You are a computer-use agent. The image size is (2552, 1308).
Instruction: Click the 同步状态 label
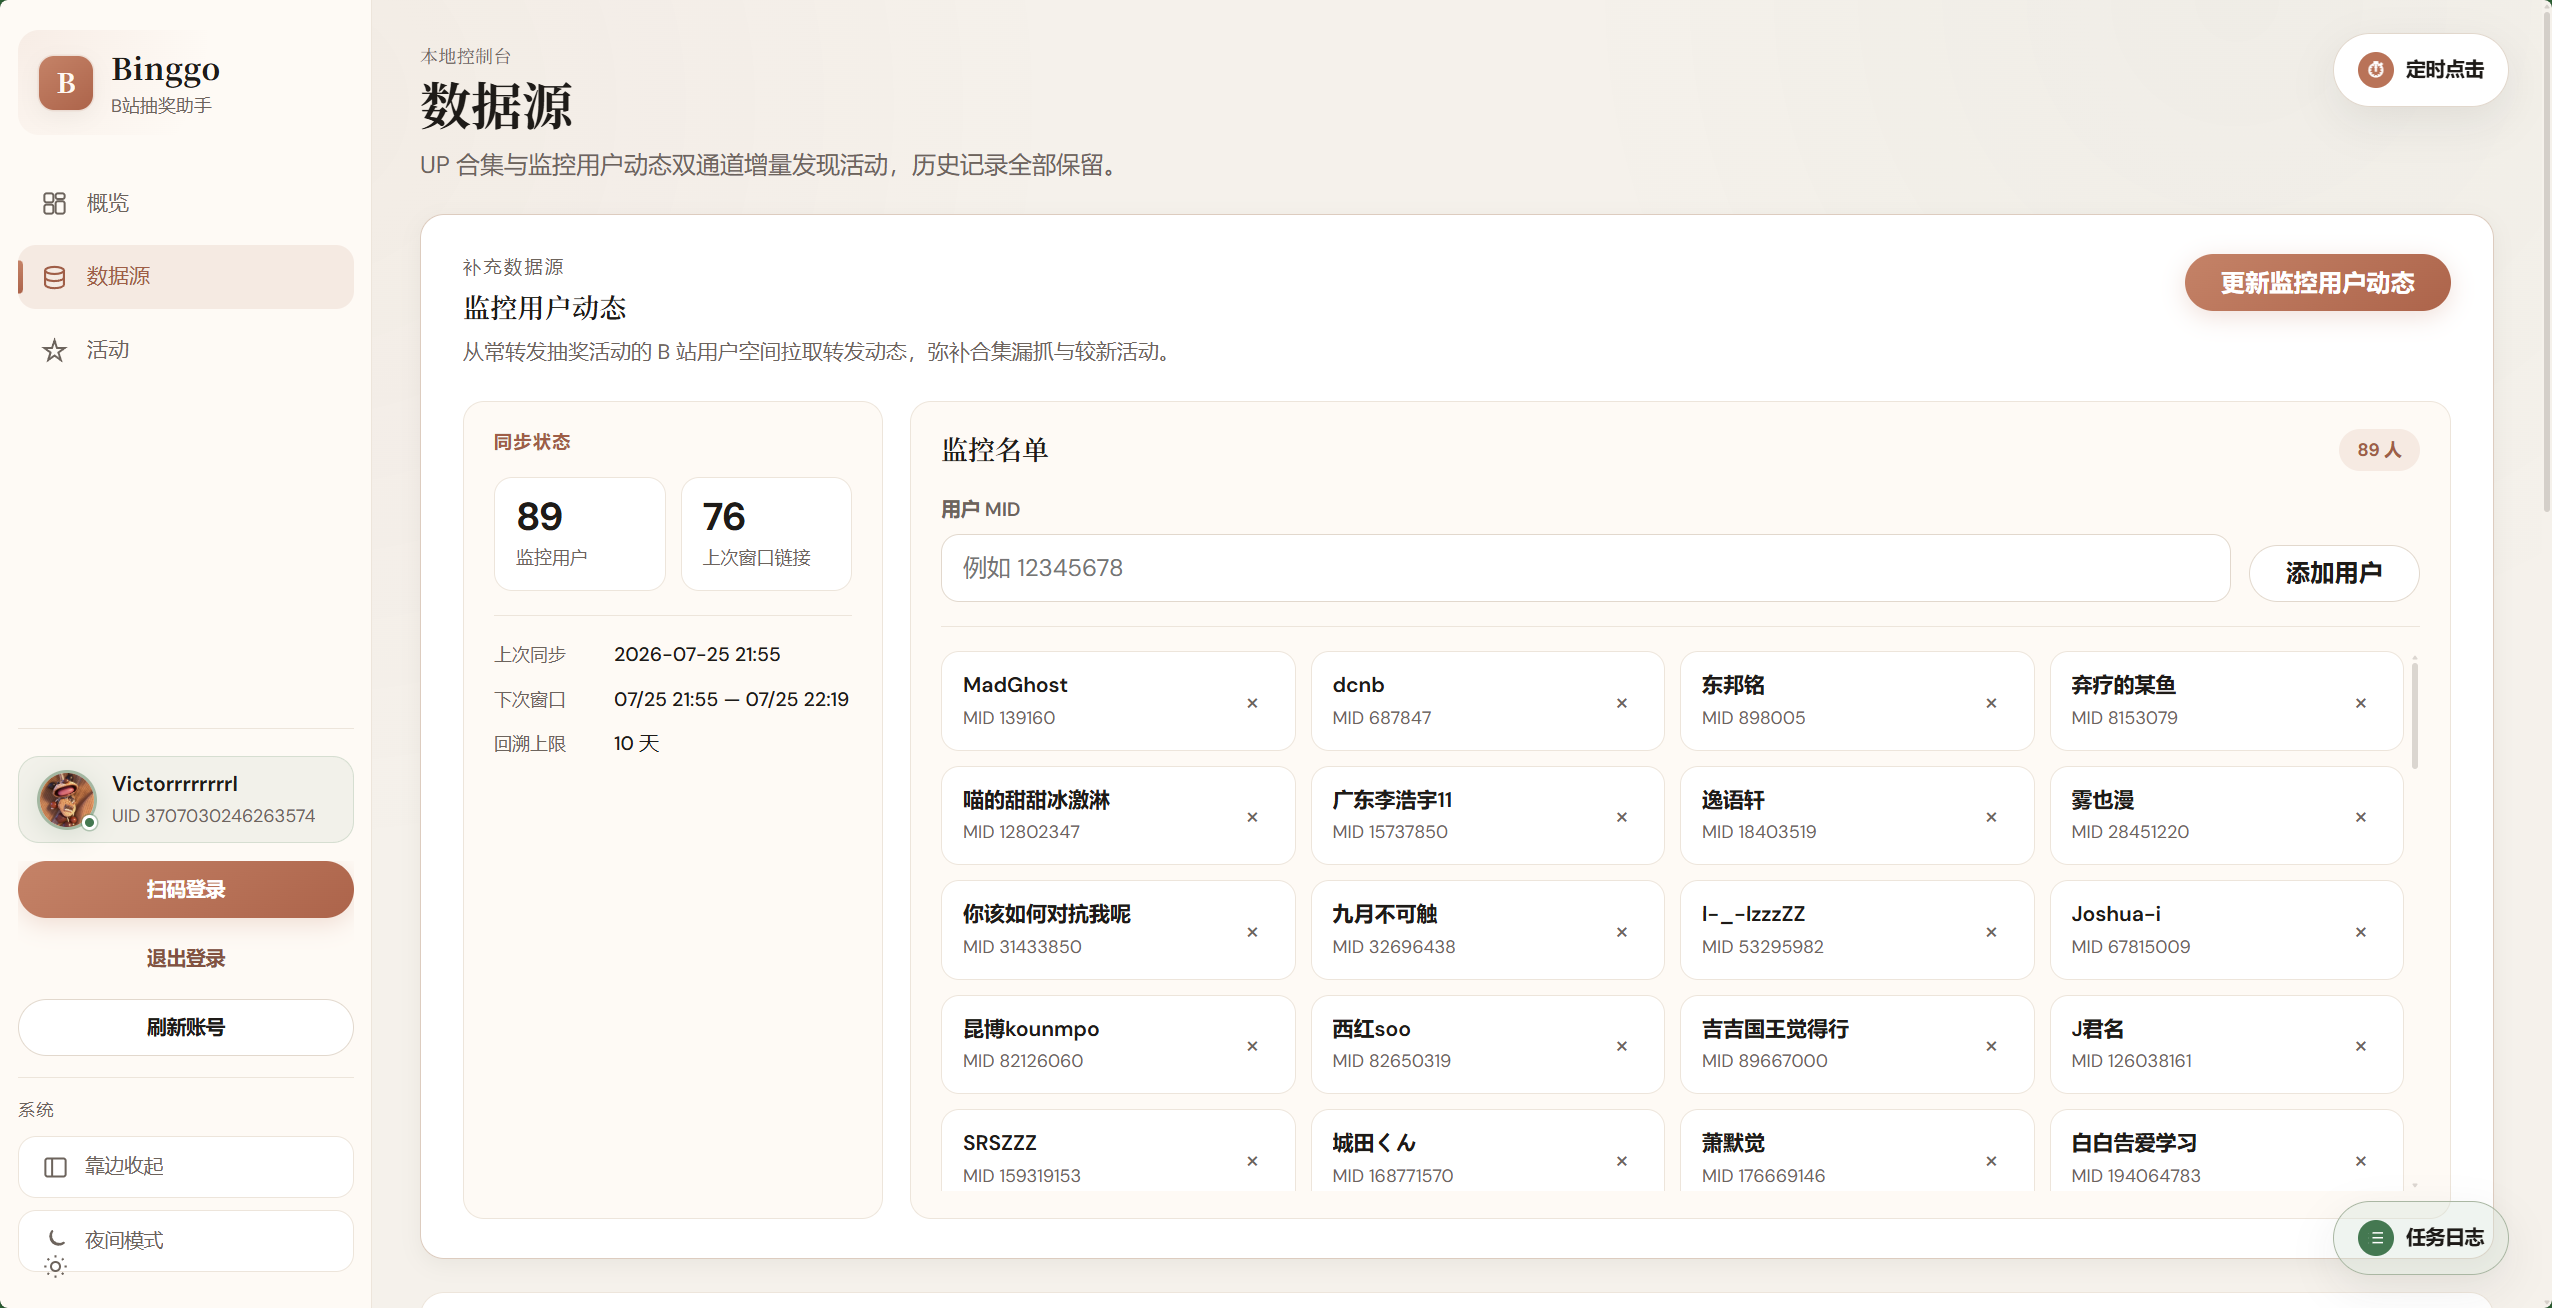pos(531,442)
